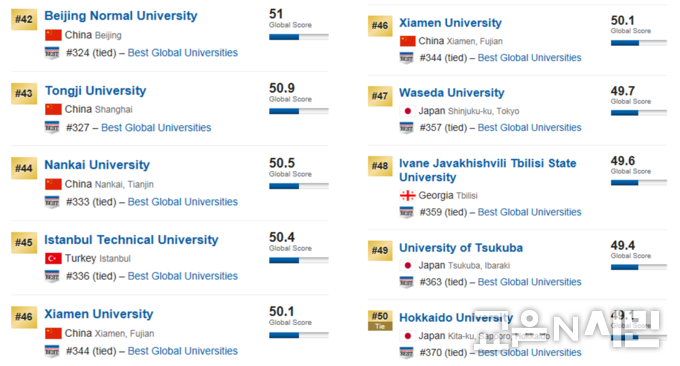Open Istanbul Technical University link
The width and height of the screenshot is (680, 366).
click(131, 240)
